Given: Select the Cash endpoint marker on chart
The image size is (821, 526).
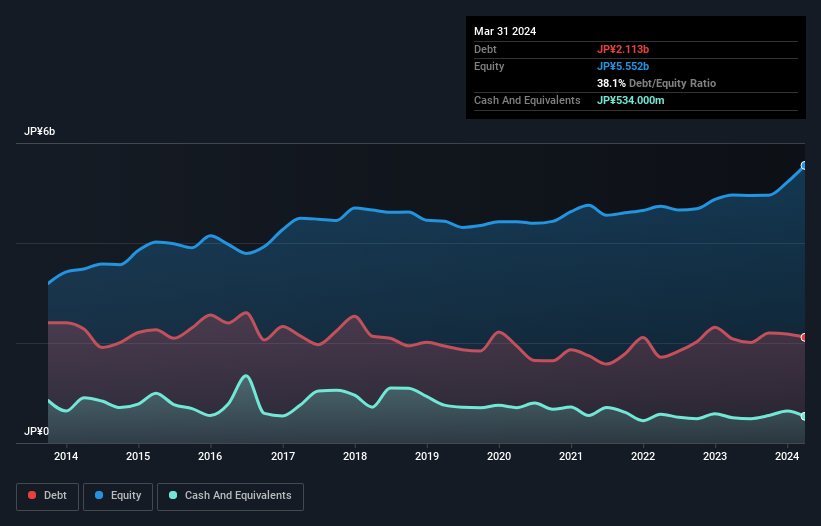Looking at the screenshot, I should click(x=804, y=417).
